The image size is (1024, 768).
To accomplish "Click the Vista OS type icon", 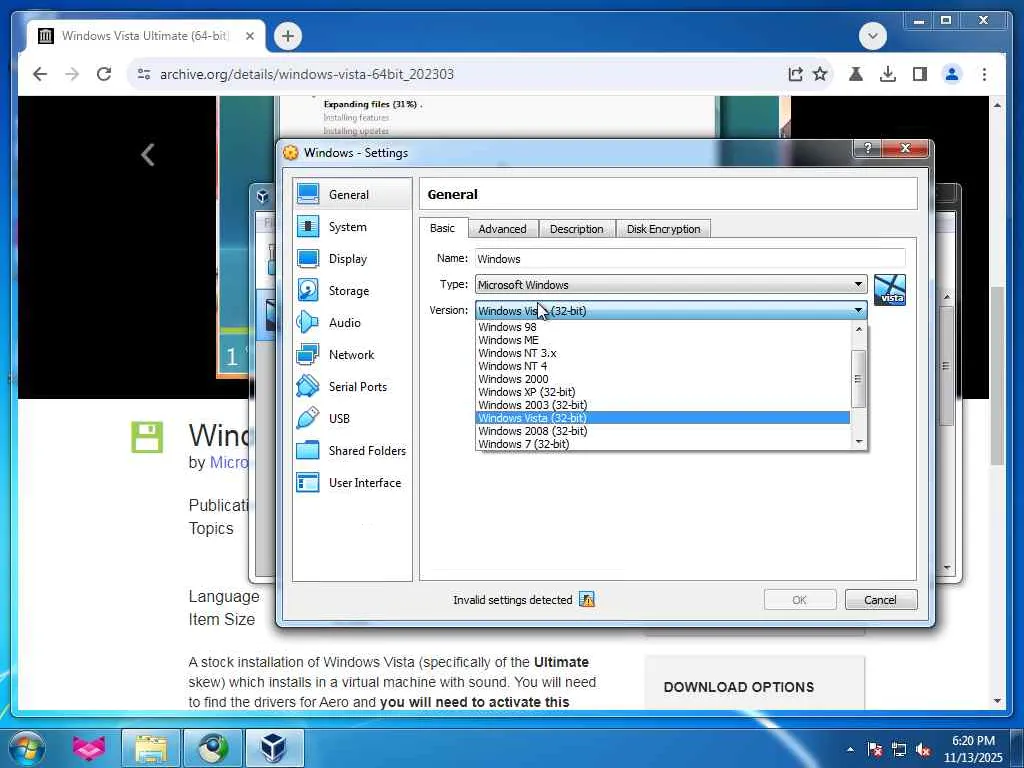I will tap(889, 290).
